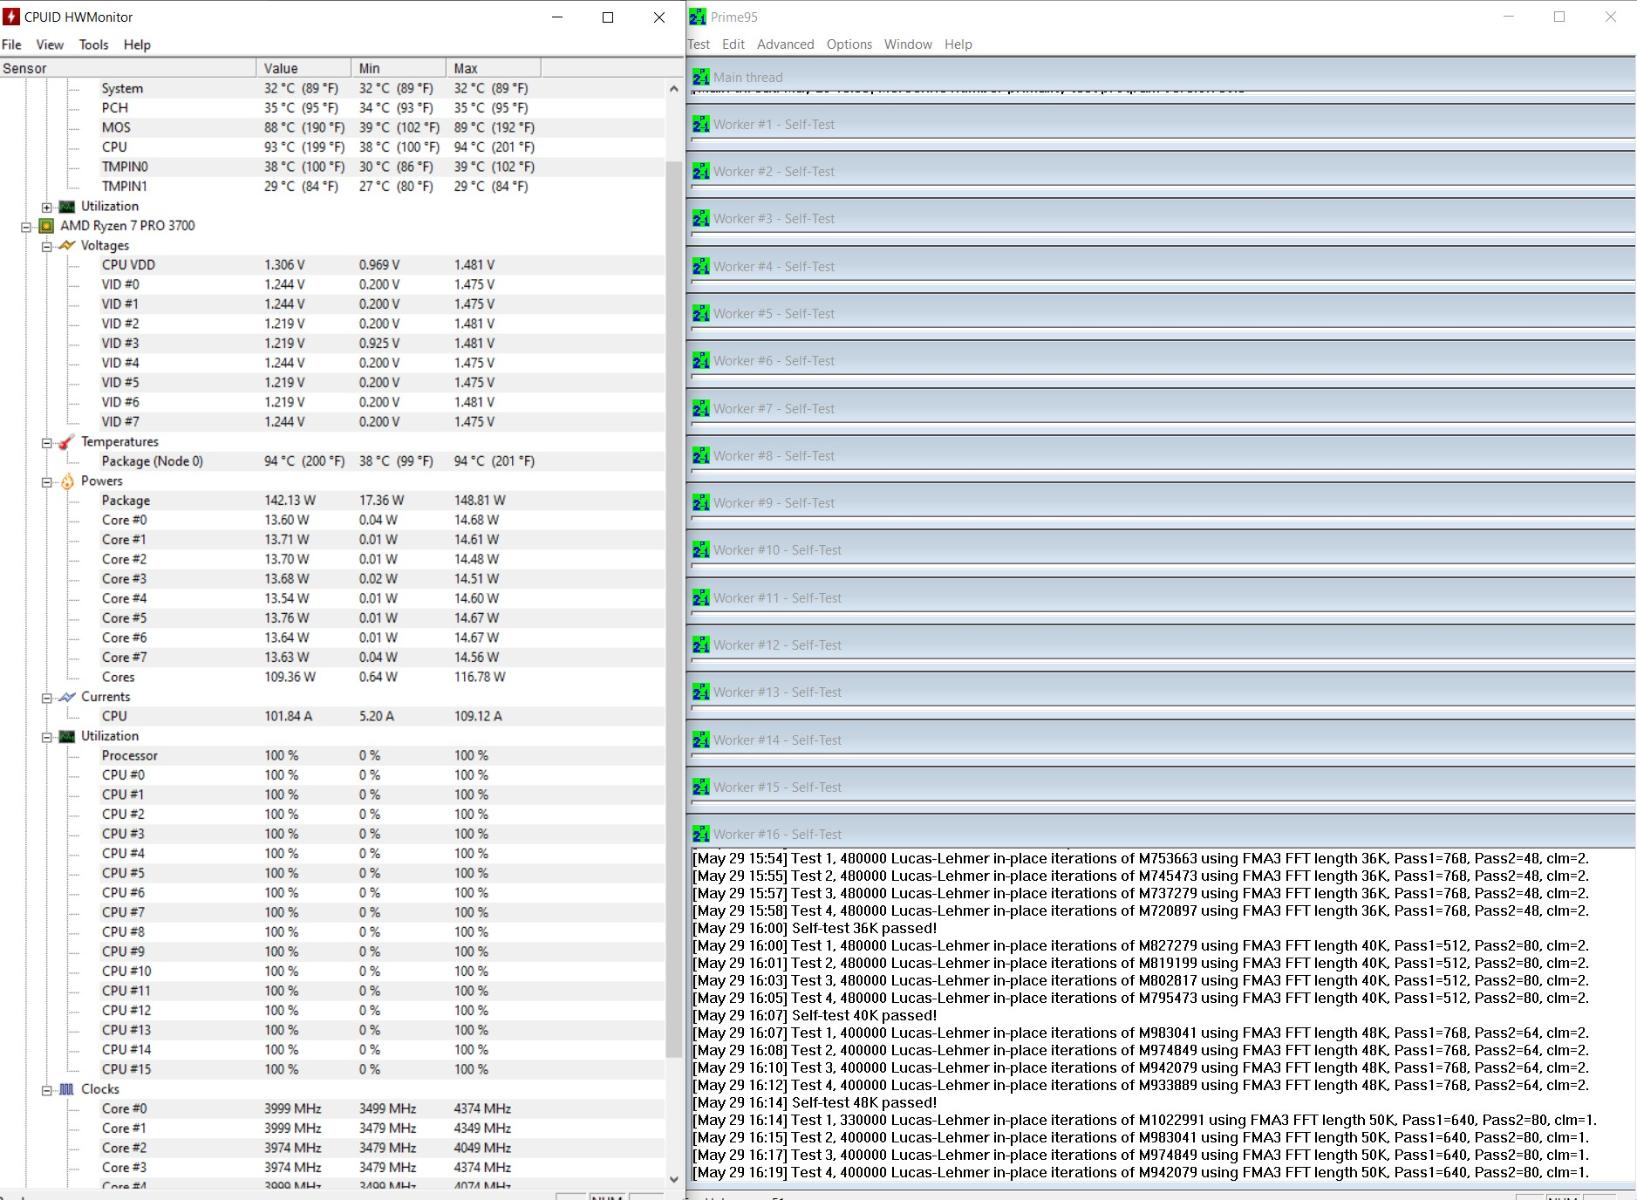Select the Package (Node 0) temperature row
1637x1200 pixels.
[x=333, y=461]
